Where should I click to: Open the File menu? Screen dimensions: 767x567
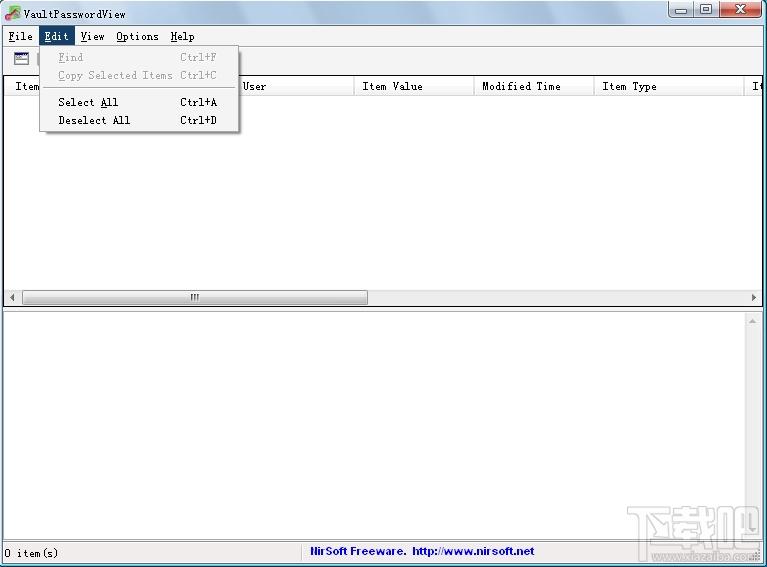point(21,36)
